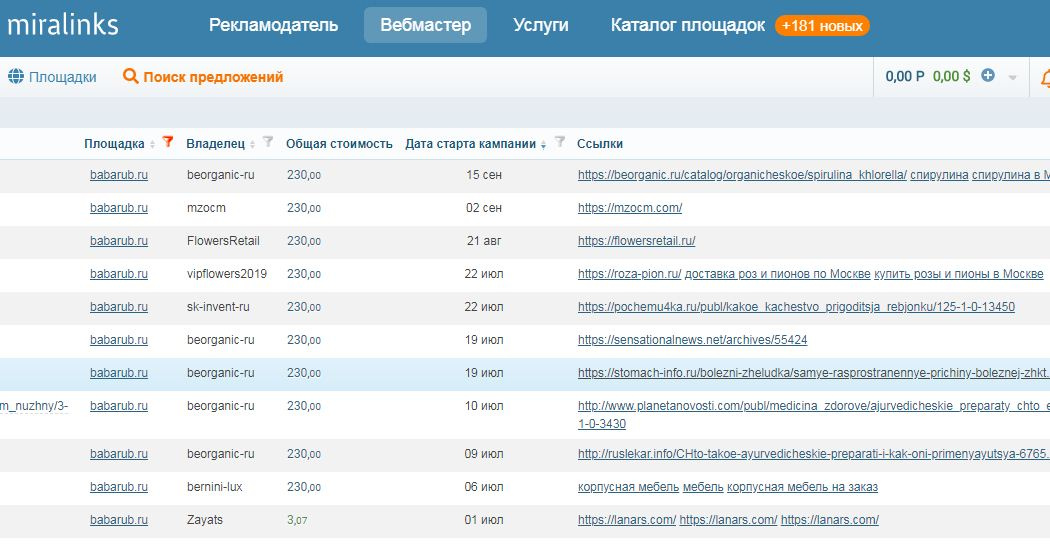Open Каталог площадок
1050x544 pixels.
pos(688,25)
